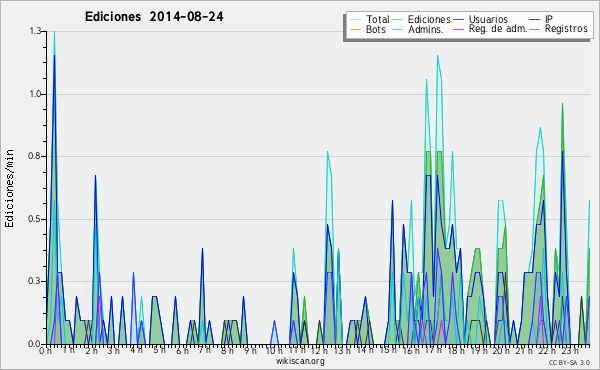Select the Usuarios legend label
Screen dimensions: 600x370
488,19
